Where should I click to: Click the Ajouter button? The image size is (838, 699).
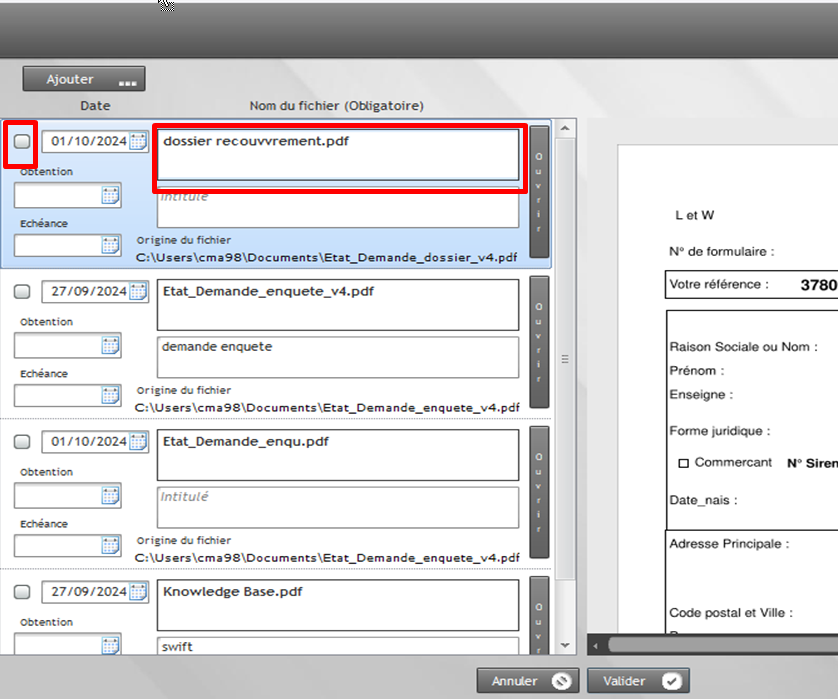[x=84, y=79]
